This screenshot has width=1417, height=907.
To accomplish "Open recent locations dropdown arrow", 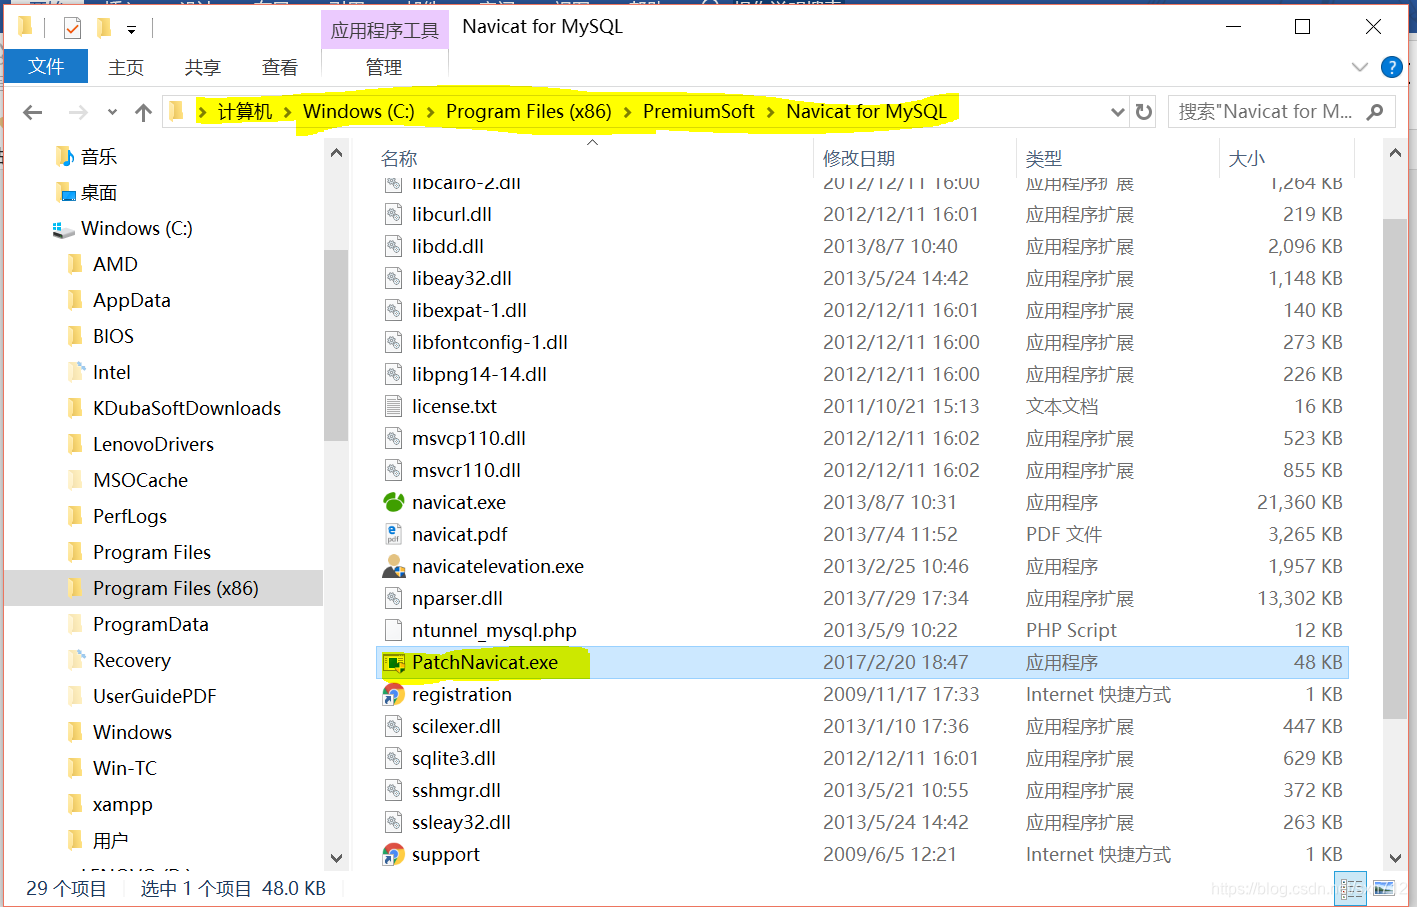I will tap(112, 112).
